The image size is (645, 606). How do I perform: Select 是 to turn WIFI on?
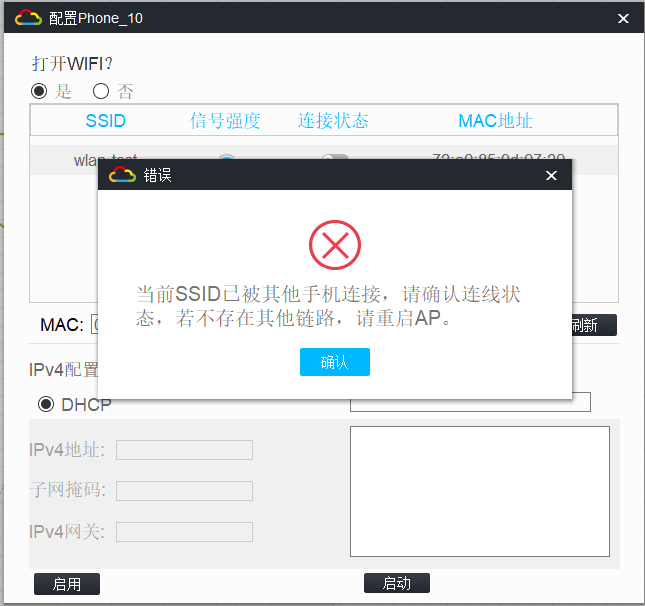(x=39, y=91)
